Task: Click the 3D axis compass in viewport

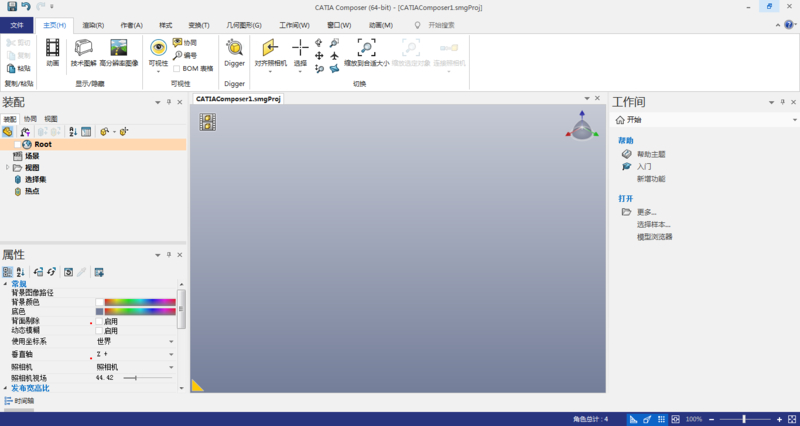Action: pos(582,126)
